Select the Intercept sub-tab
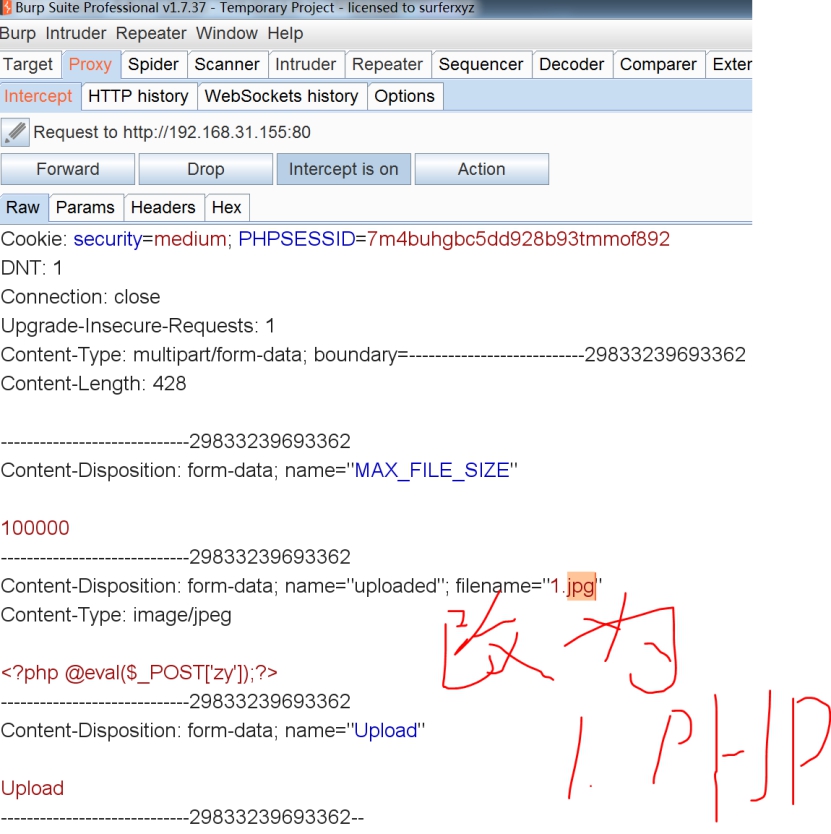This screenshot has height=834, width=831. 38,96
